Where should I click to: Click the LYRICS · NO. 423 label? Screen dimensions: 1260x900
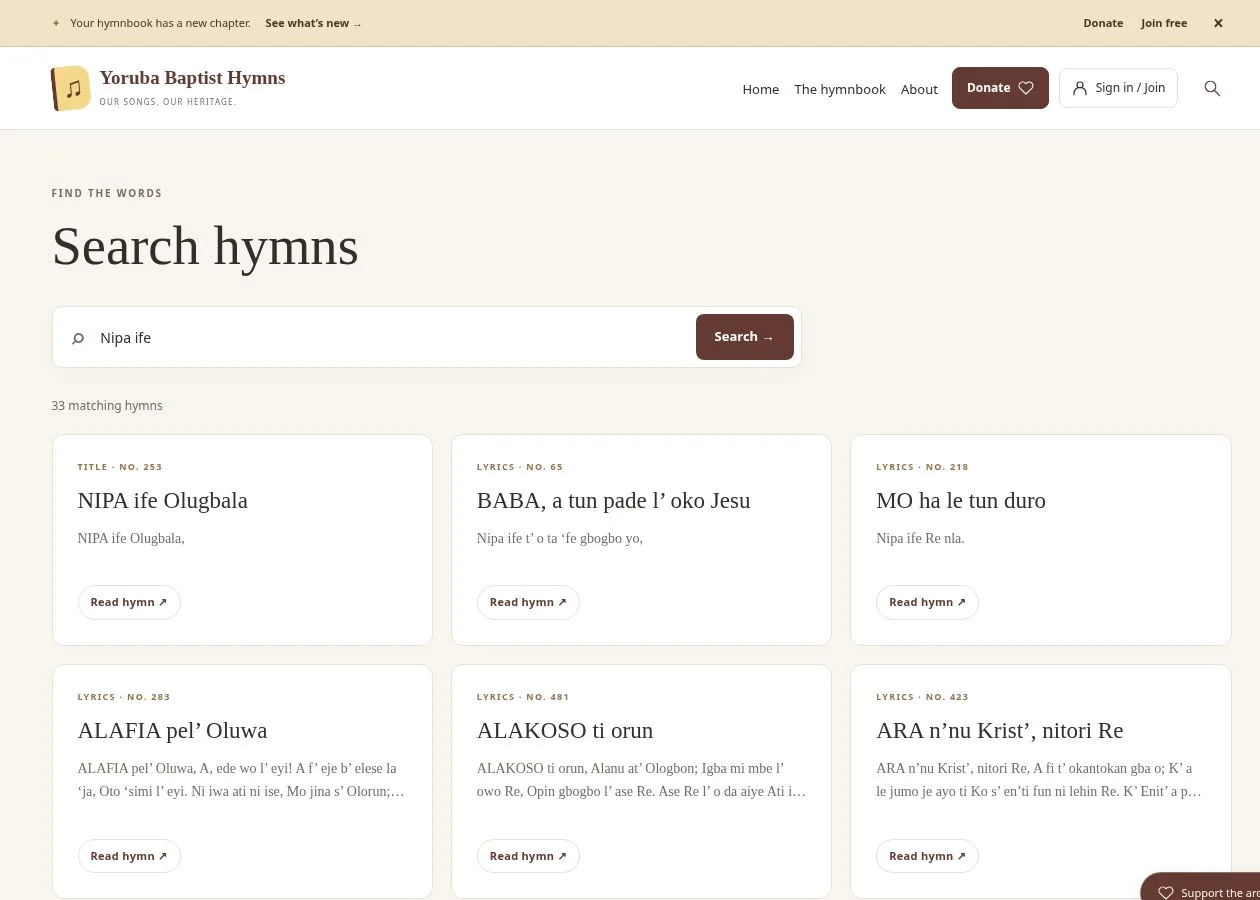[x=922, y=697]
